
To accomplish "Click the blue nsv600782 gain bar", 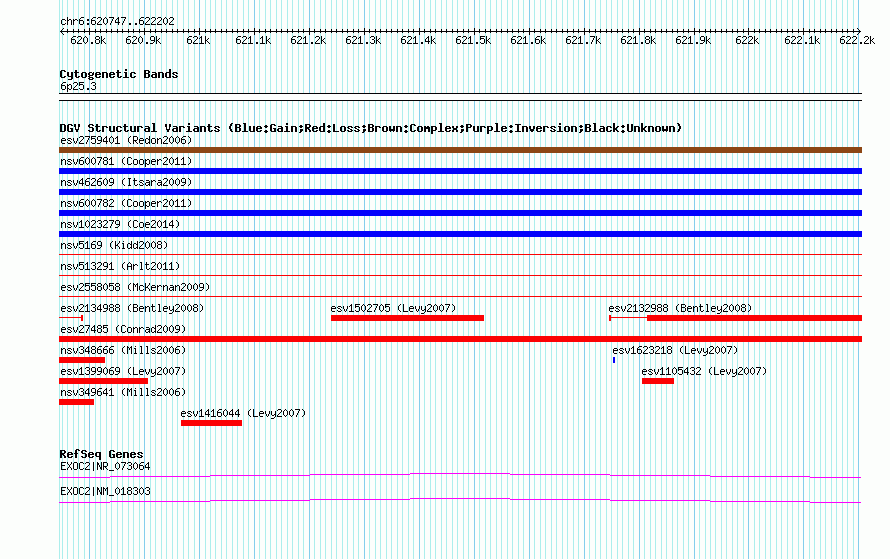I will [x=460, y=213].
